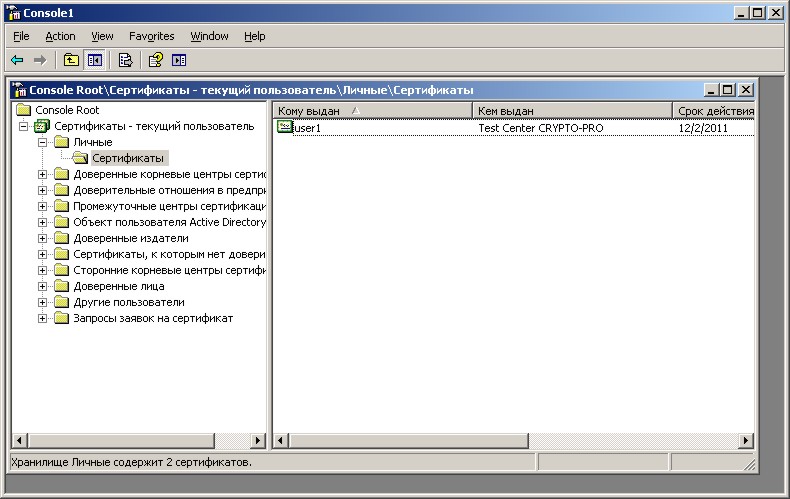Click the Back arrow toolbar icon
Viewport: 790px width, 499px height.
tap(17, 60)
